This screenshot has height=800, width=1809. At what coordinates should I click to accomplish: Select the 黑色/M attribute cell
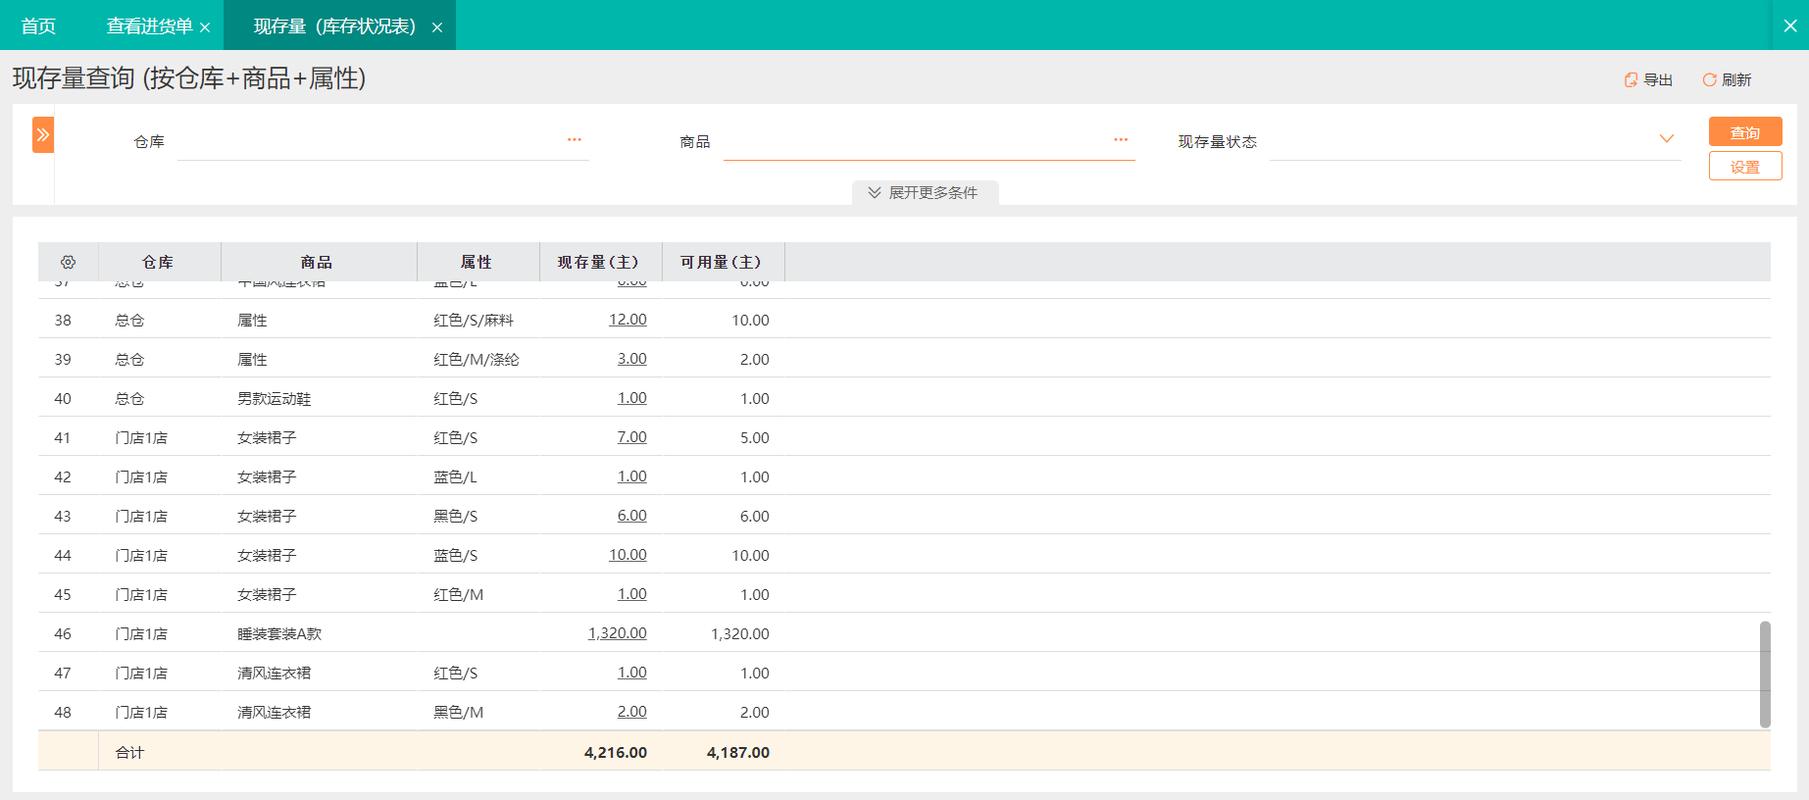pyautogui.click(x=458, y=713)
